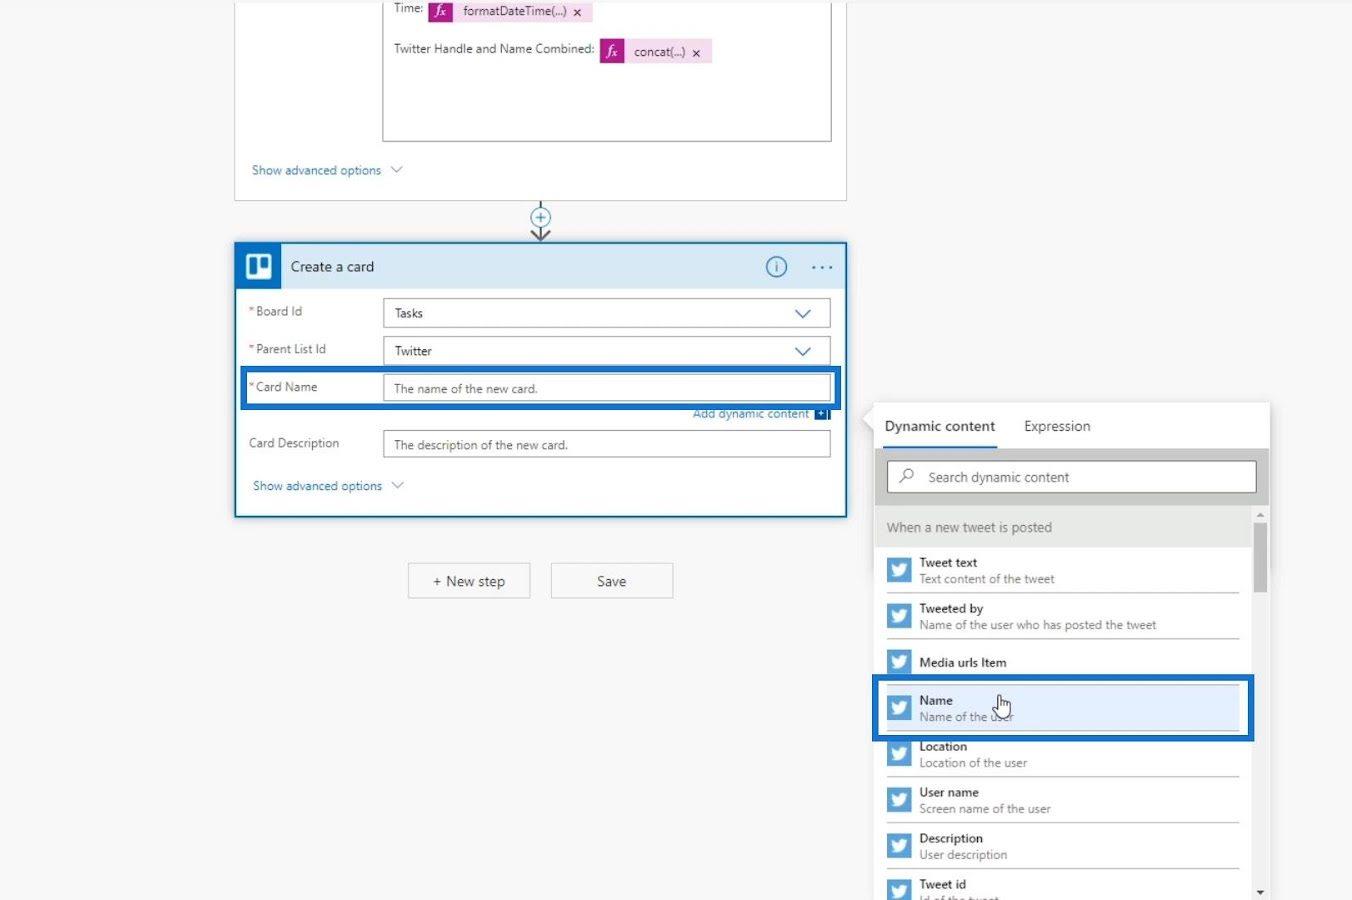The image size is (1352, 900).
Task: Click Twitter icon next to Media urls Item
Action: pos(899,662)
